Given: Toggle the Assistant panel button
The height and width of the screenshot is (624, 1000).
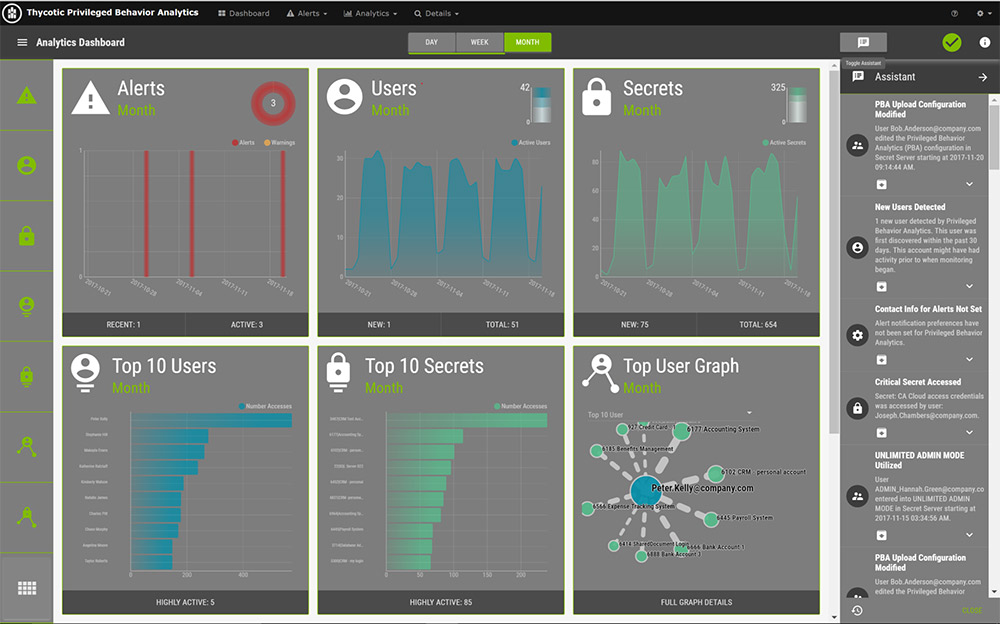Looking at the screenshot, I should (x=863, y=42).
